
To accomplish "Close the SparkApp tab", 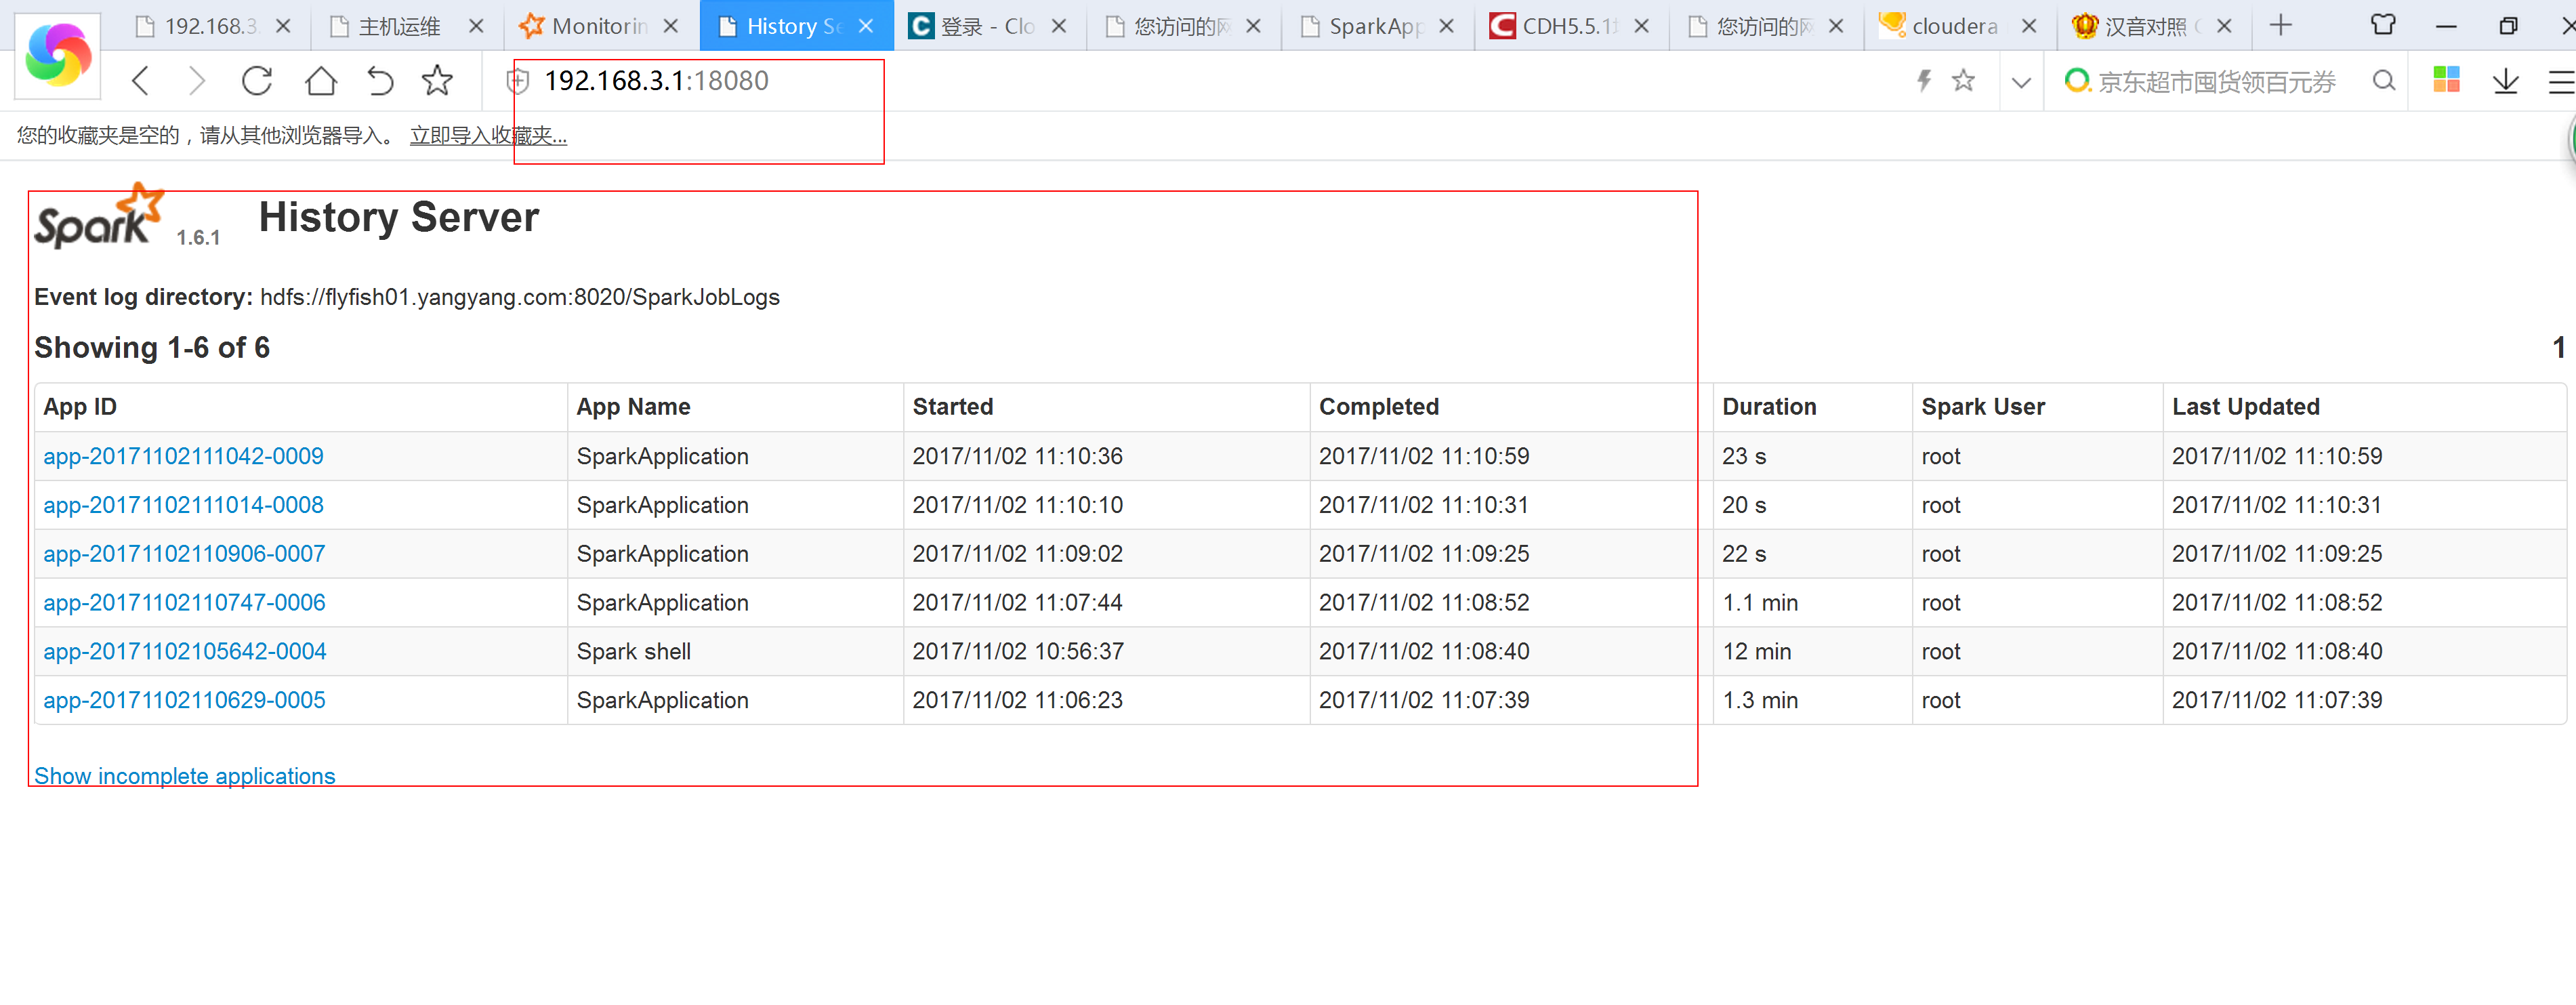I will [1446, 26].
